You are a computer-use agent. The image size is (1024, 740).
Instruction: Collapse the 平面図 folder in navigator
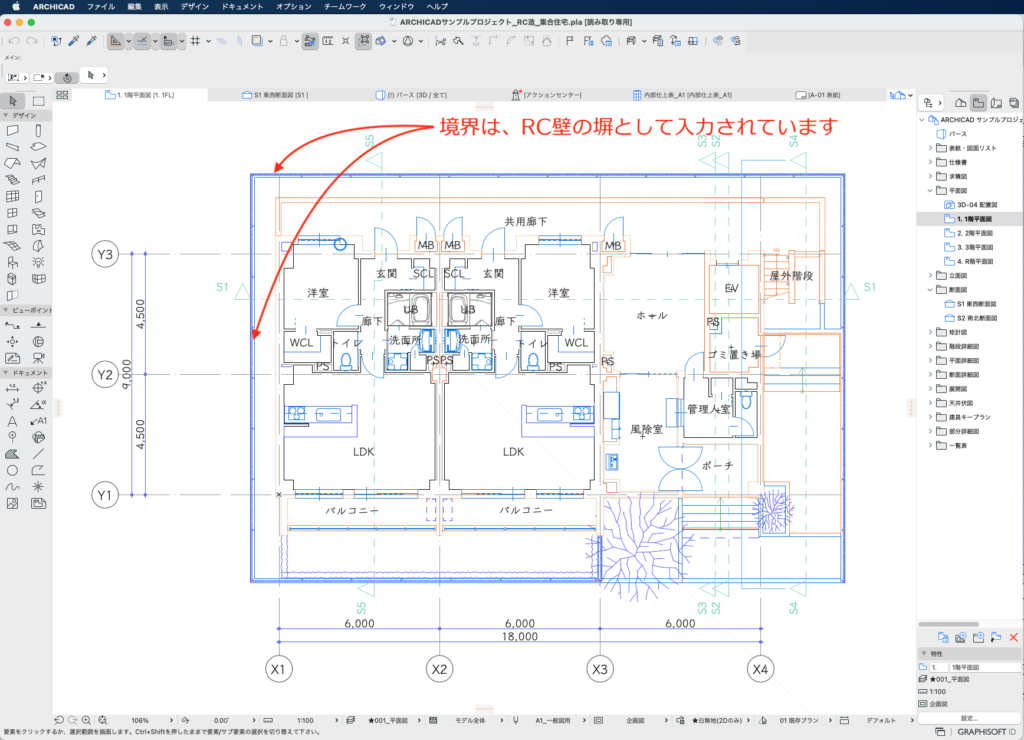coord(931,191)
